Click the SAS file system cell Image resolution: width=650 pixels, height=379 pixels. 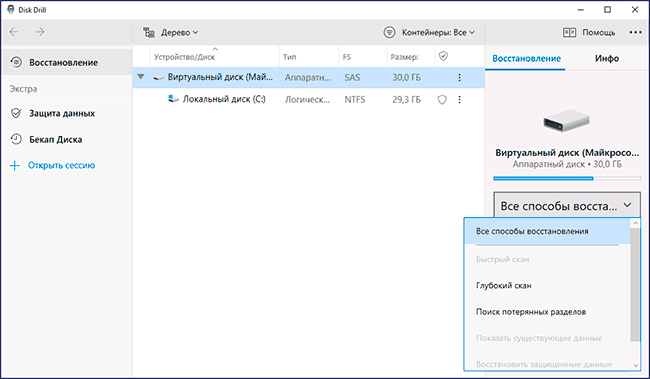pyautogui.click(x=352, y=78)
